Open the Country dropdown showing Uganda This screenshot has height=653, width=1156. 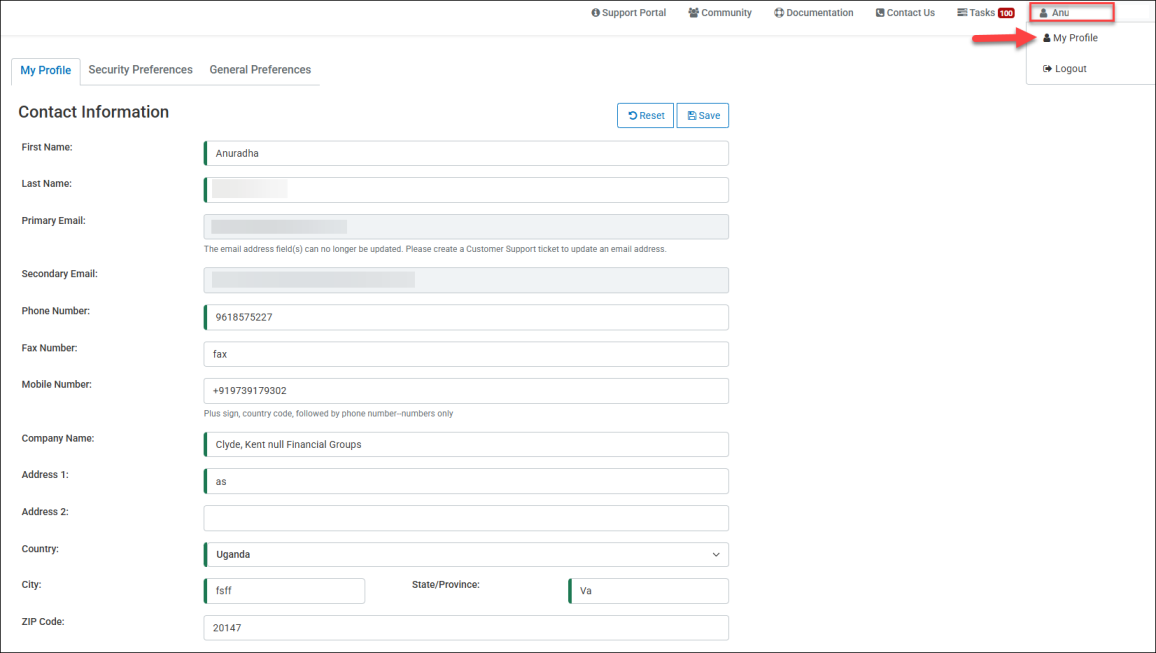(465, 554)
